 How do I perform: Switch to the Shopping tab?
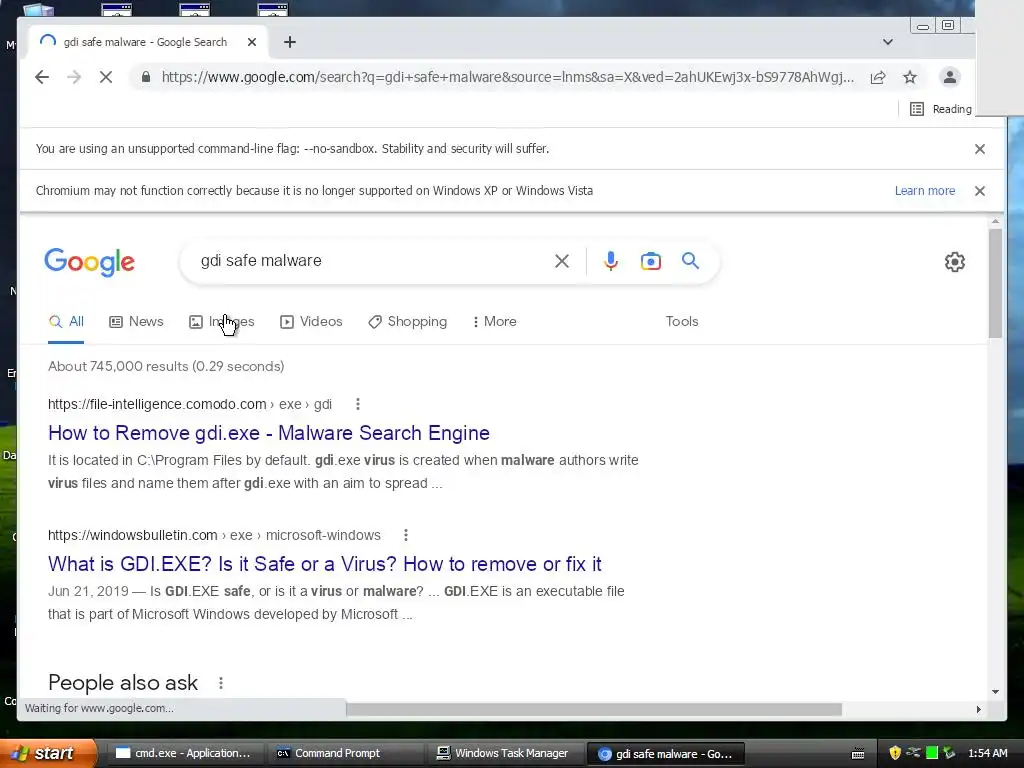pos(408,321)
